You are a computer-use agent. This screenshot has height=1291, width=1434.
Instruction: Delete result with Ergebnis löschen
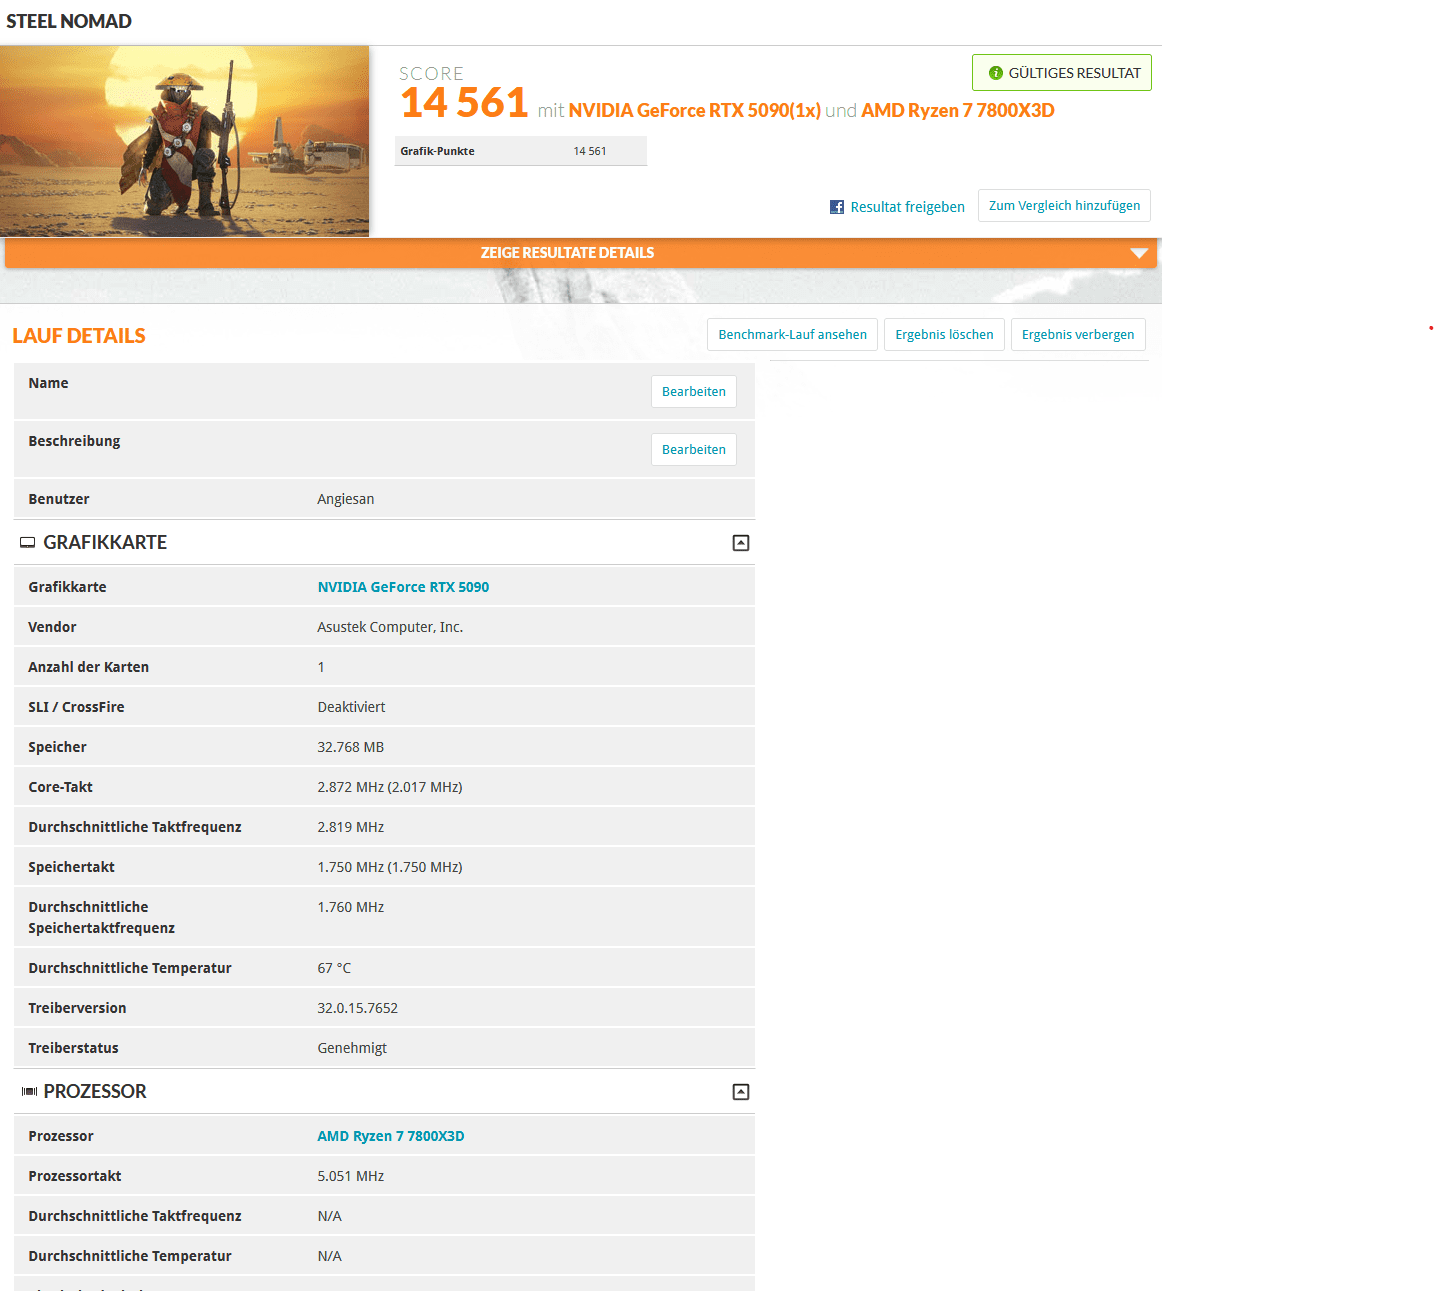pos(944,335)
